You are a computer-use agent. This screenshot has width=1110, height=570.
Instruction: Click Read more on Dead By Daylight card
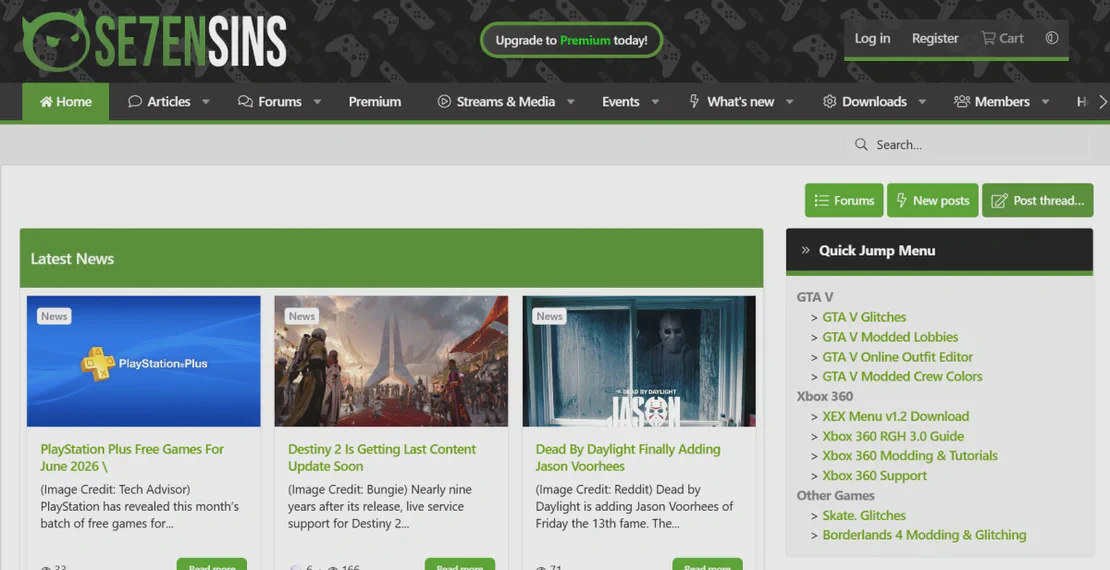(707, 564)
